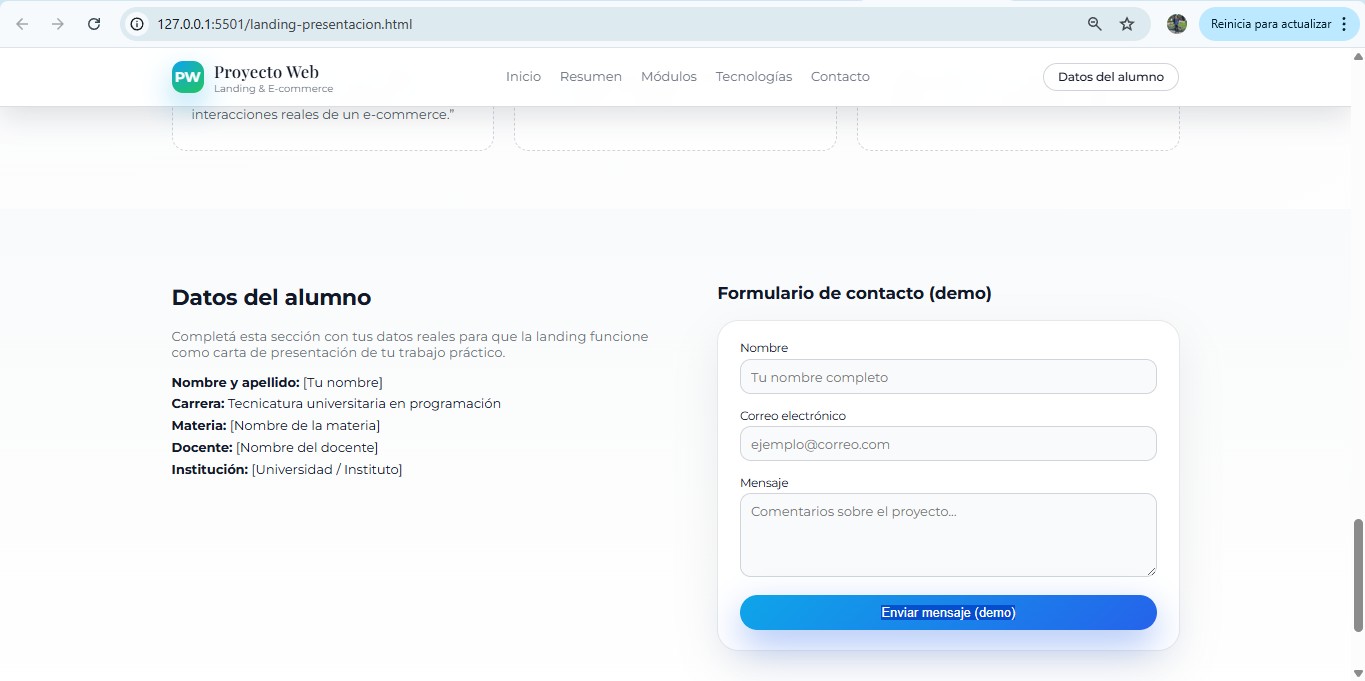Click the Reinicia para actualizar button
1365x681 pixels.
(x=1271, y=23)
